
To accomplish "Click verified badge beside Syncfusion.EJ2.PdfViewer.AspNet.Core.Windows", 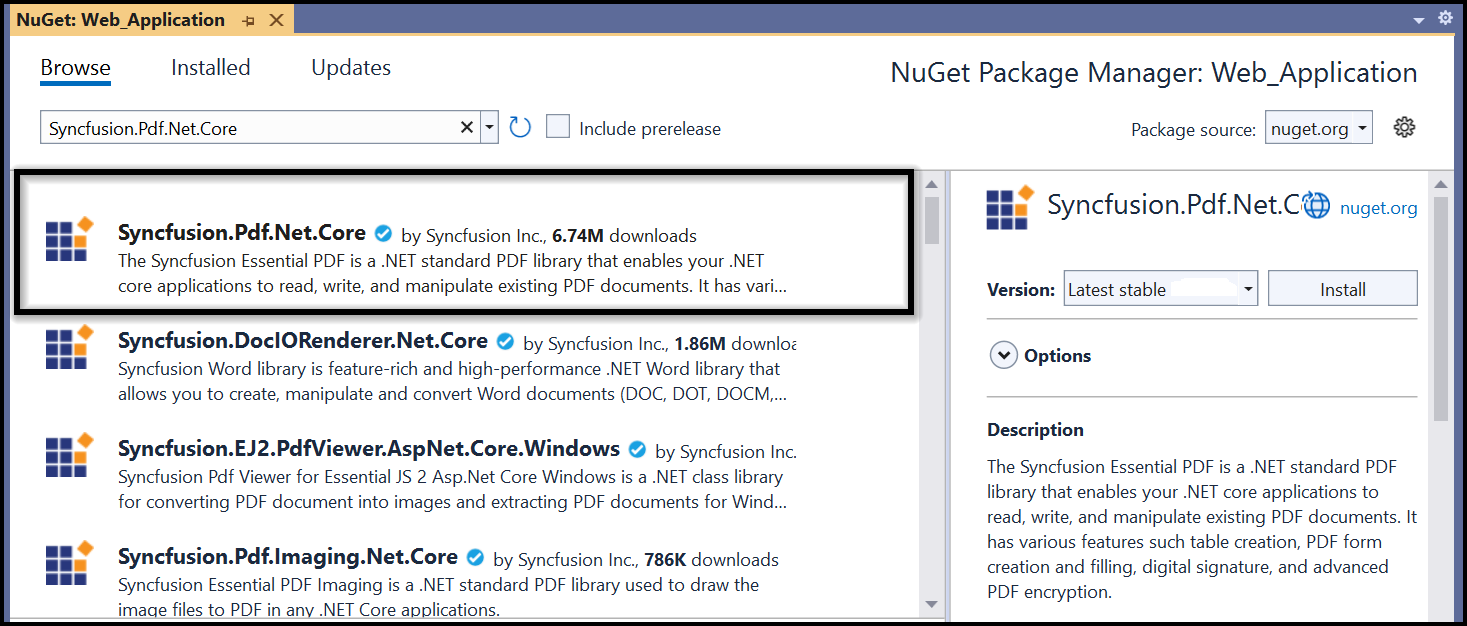I will click(x=637, y=450).
